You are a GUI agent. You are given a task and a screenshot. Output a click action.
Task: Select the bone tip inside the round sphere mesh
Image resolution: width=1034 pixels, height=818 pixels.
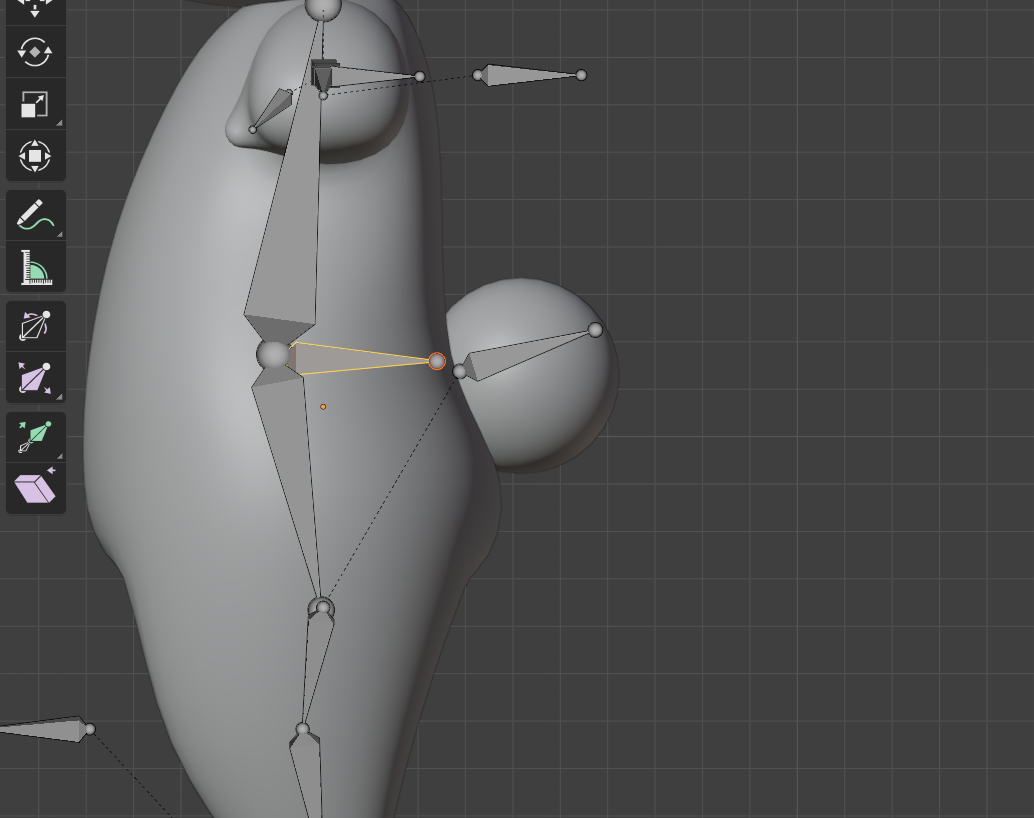(595, 330)
